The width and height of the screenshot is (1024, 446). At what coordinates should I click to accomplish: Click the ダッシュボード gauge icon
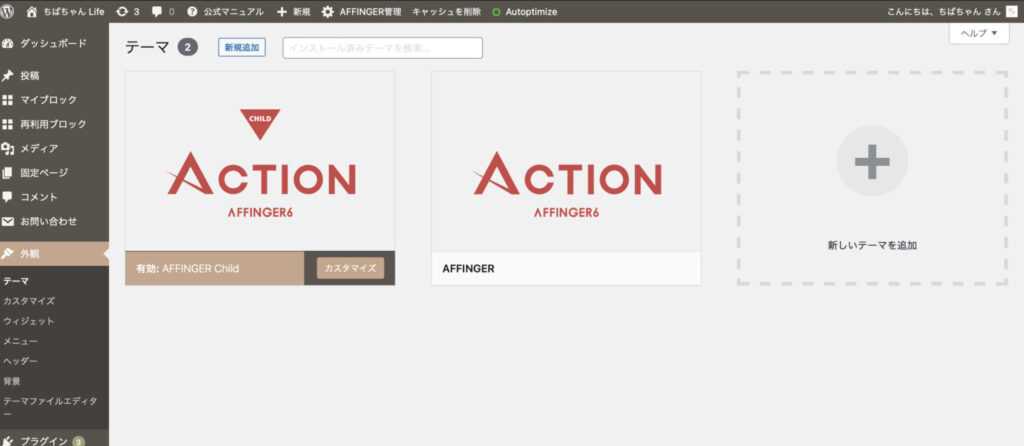[8, 44]
